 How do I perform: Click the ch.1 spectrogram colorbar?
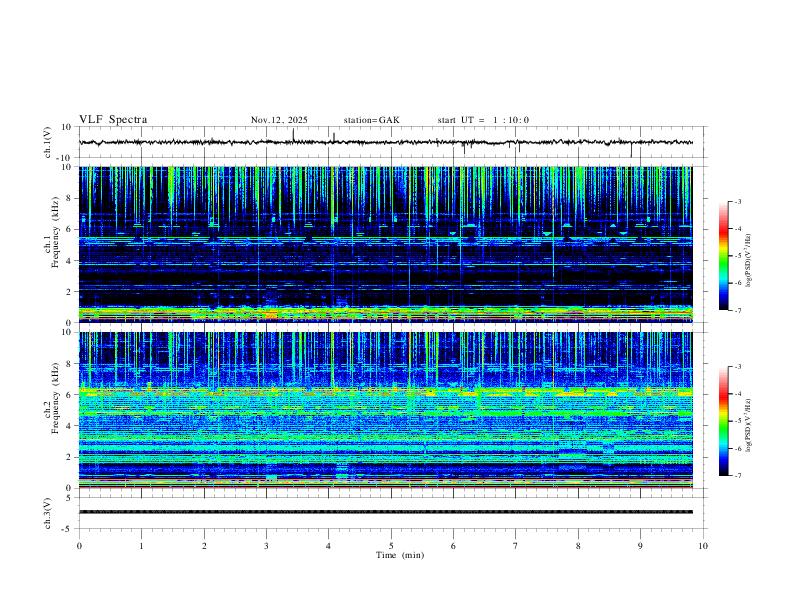(x=723, y=256)
